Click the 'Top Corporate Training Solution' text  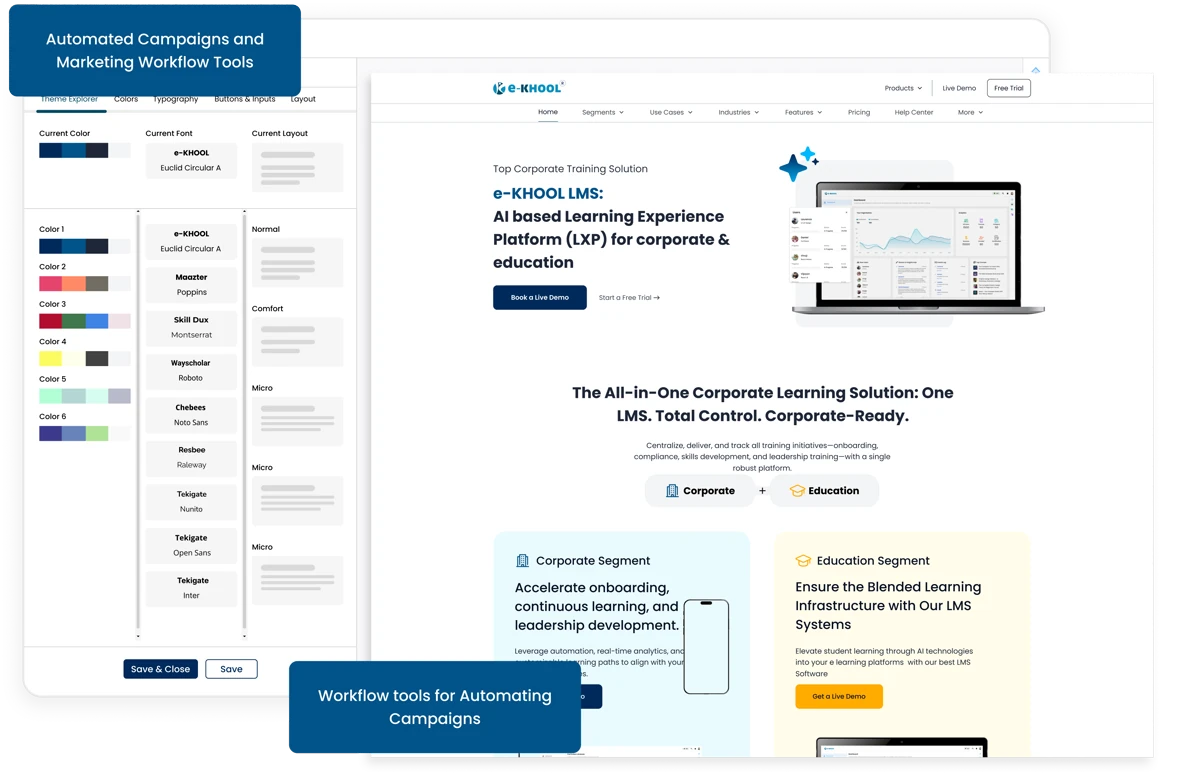point(570,169)
